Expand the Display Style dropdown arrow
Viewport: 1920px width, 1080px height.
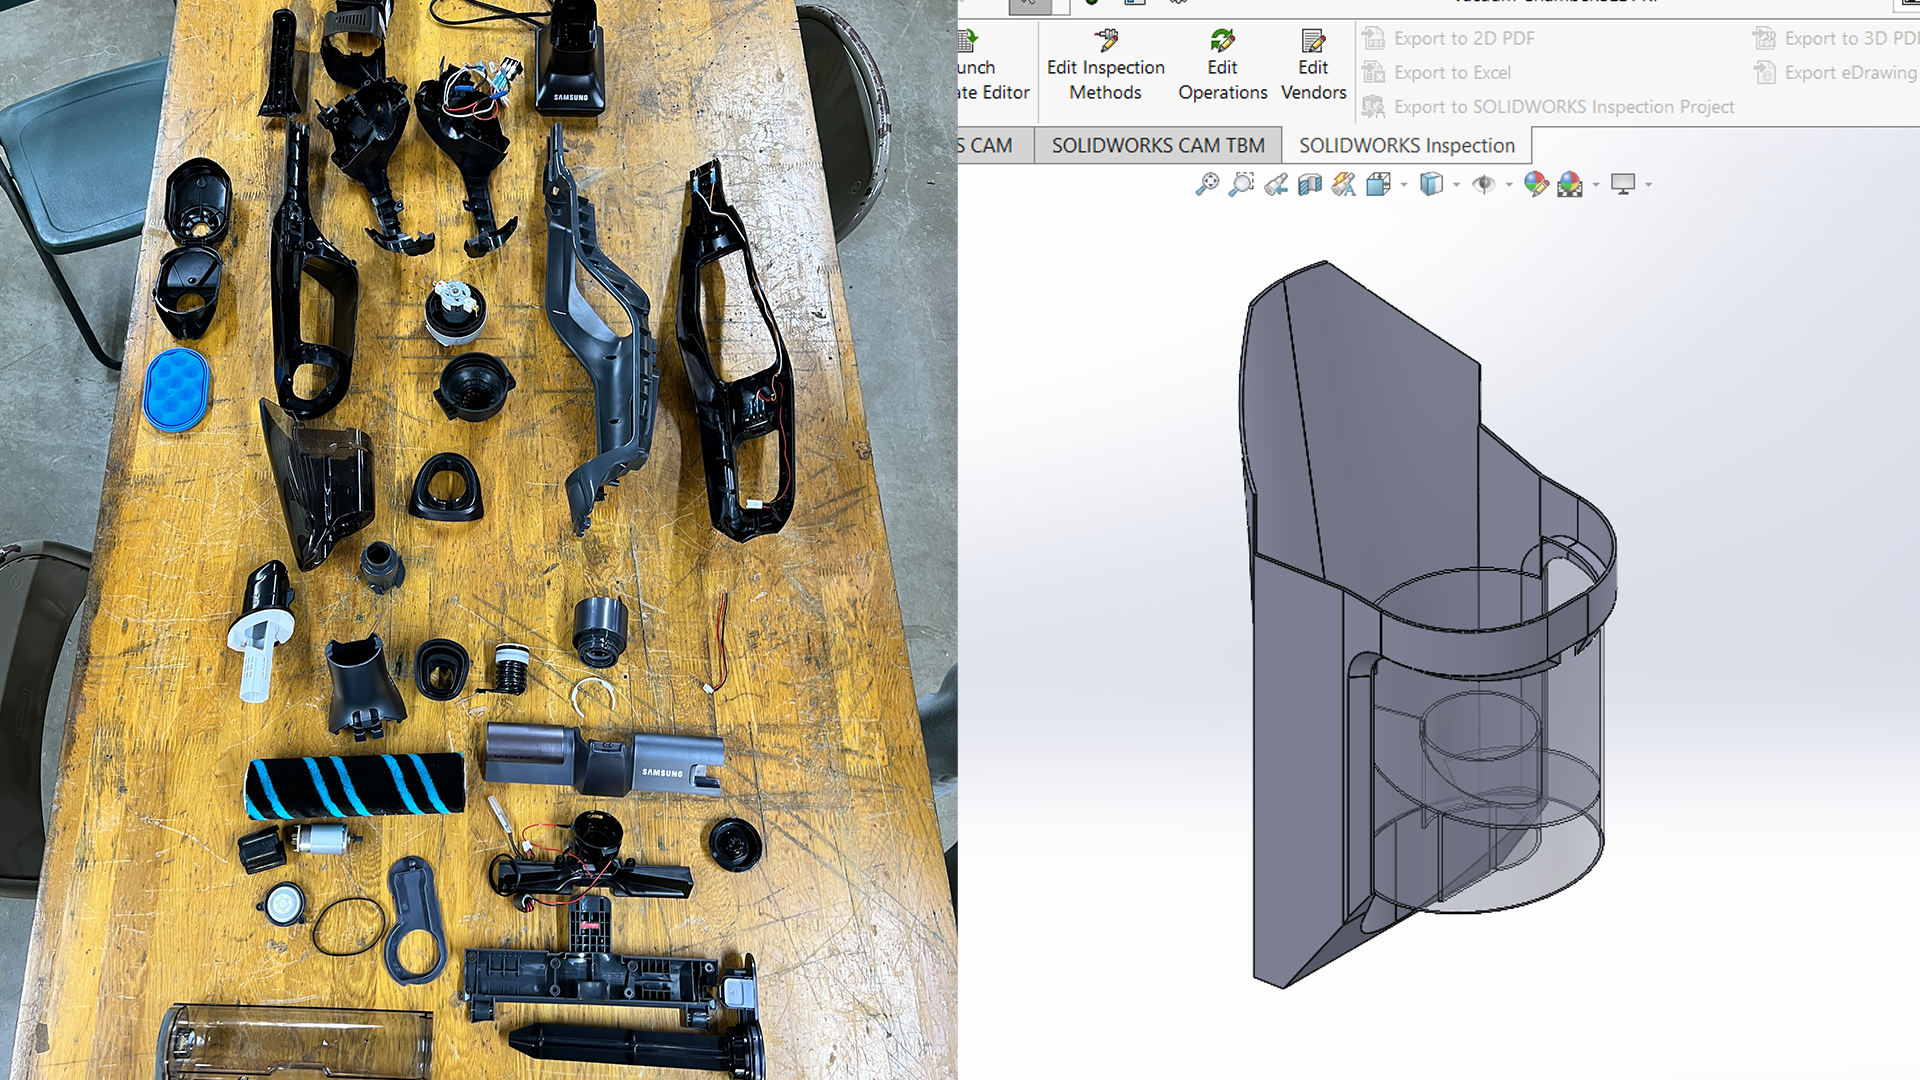(x=1456, y=185)
